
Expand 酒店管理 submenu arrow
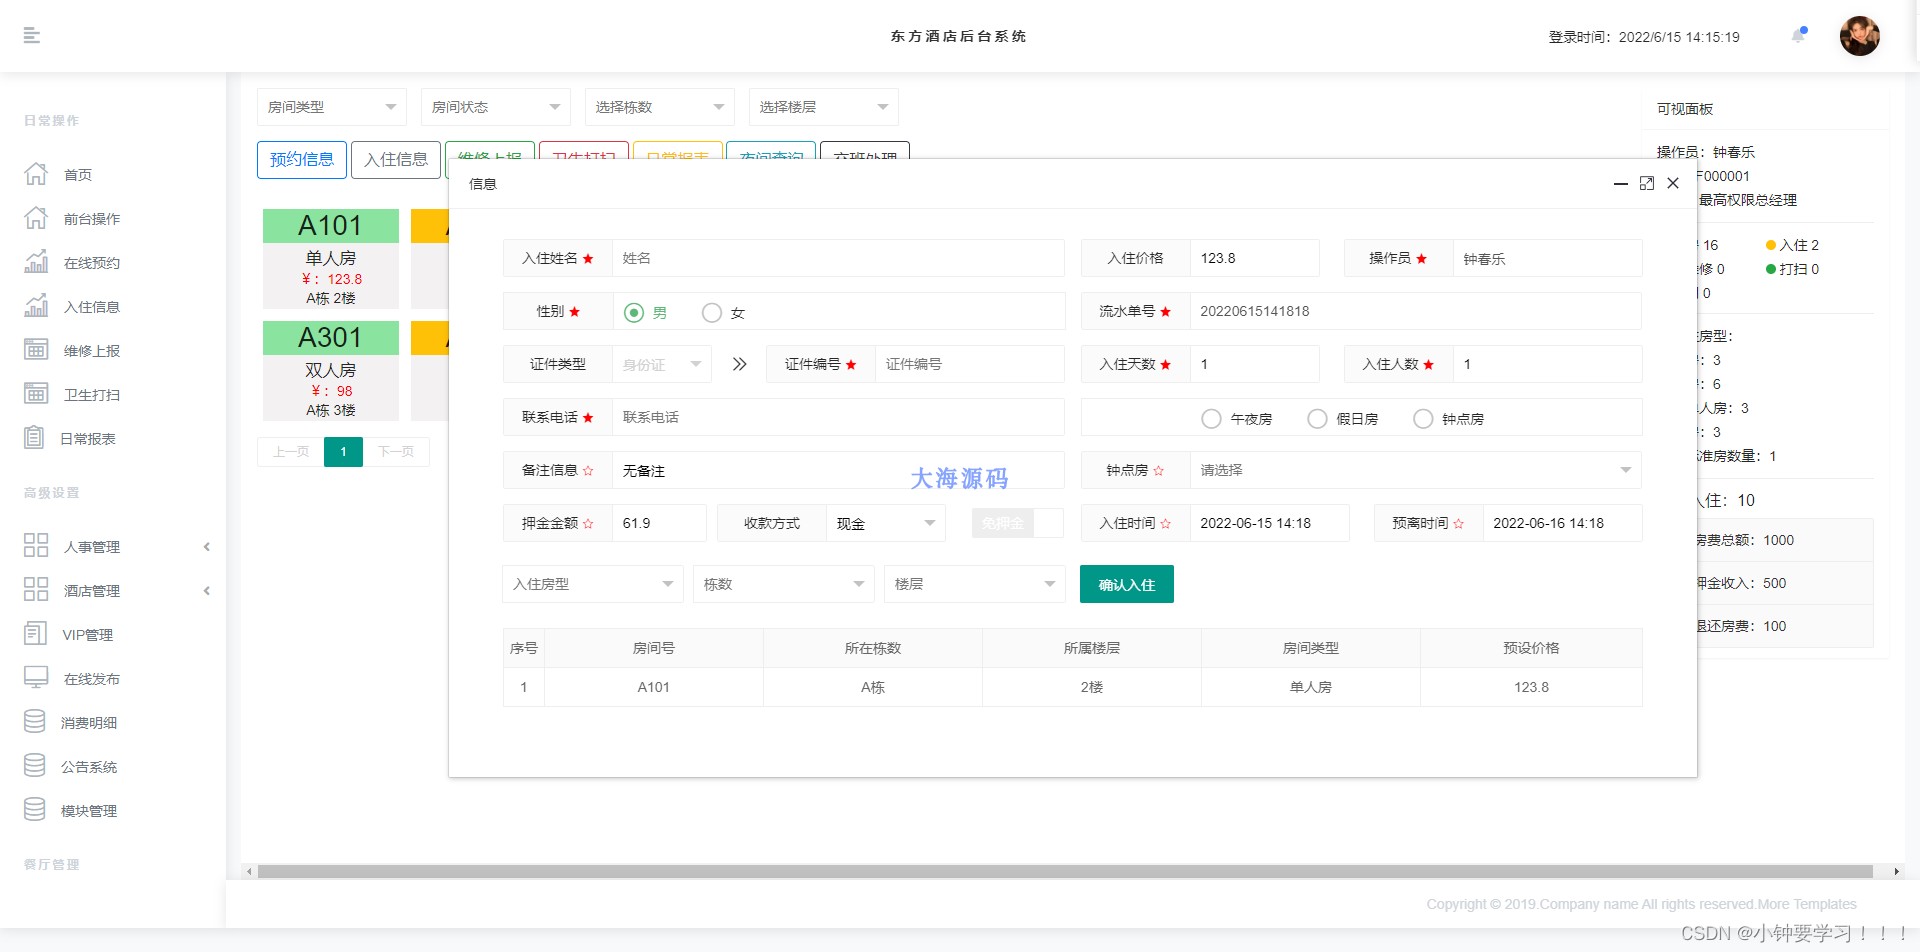pyautogui.click(x=207, y=590)
